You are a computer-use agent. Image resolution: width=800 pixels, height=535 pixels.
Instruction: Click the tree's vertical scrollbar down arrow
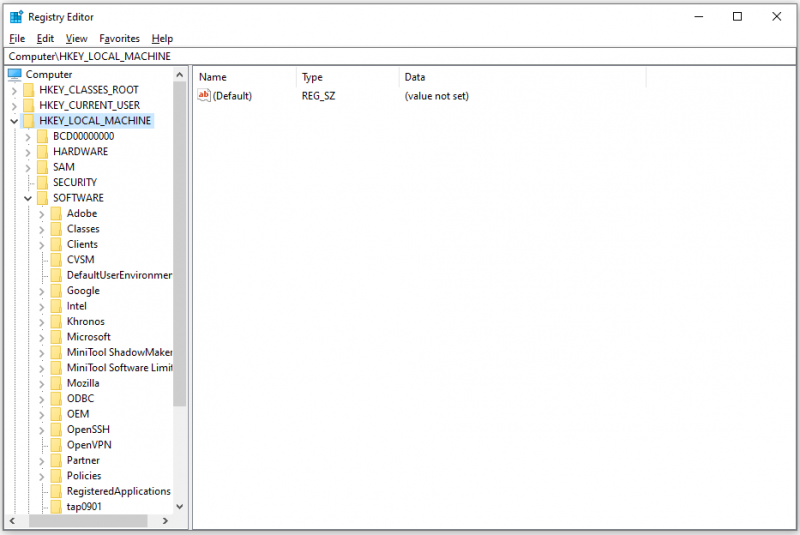tap(180, 506)
